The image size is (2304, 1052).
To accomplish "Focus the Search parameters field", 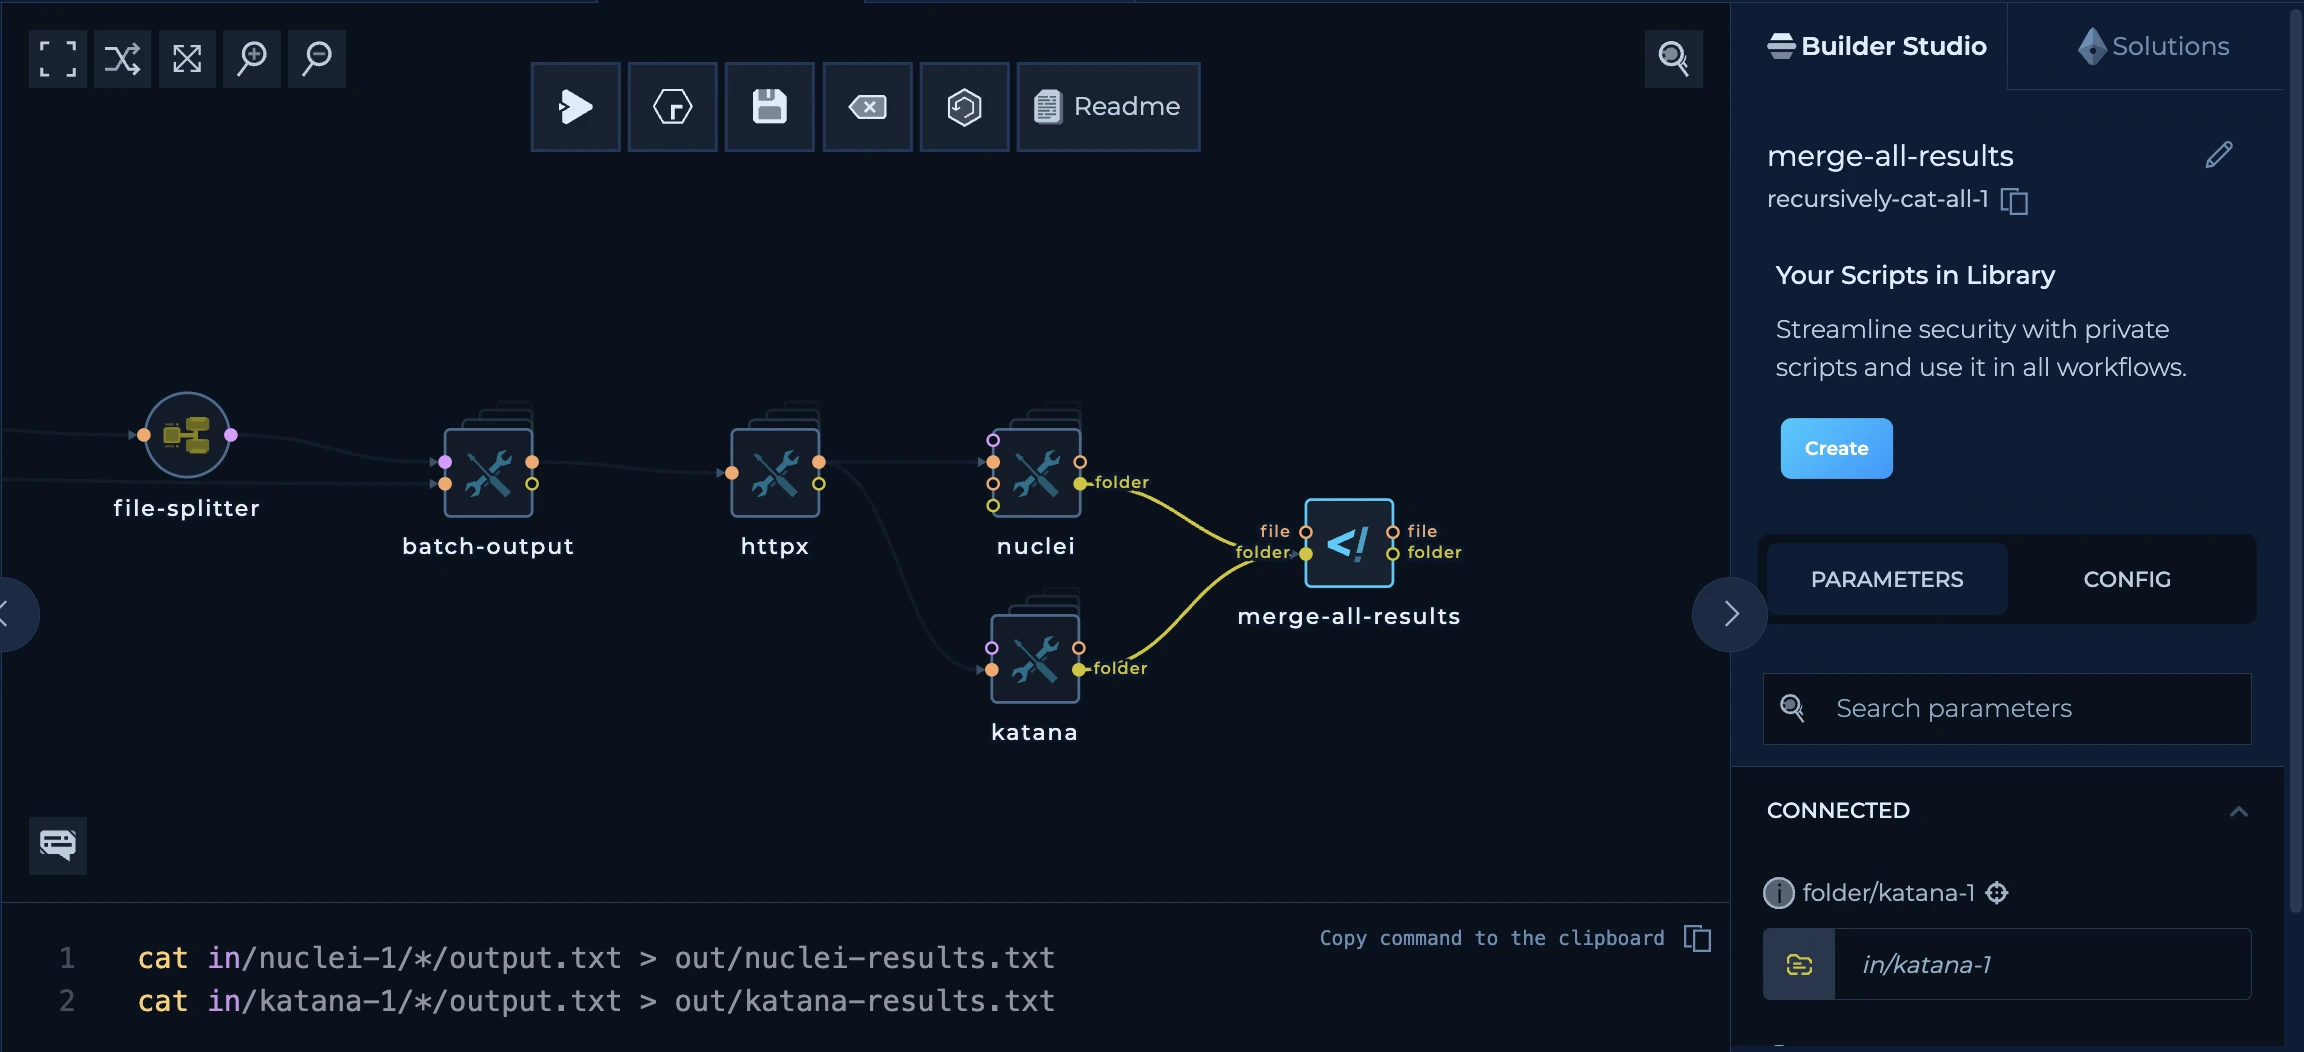I will 2007,709.
